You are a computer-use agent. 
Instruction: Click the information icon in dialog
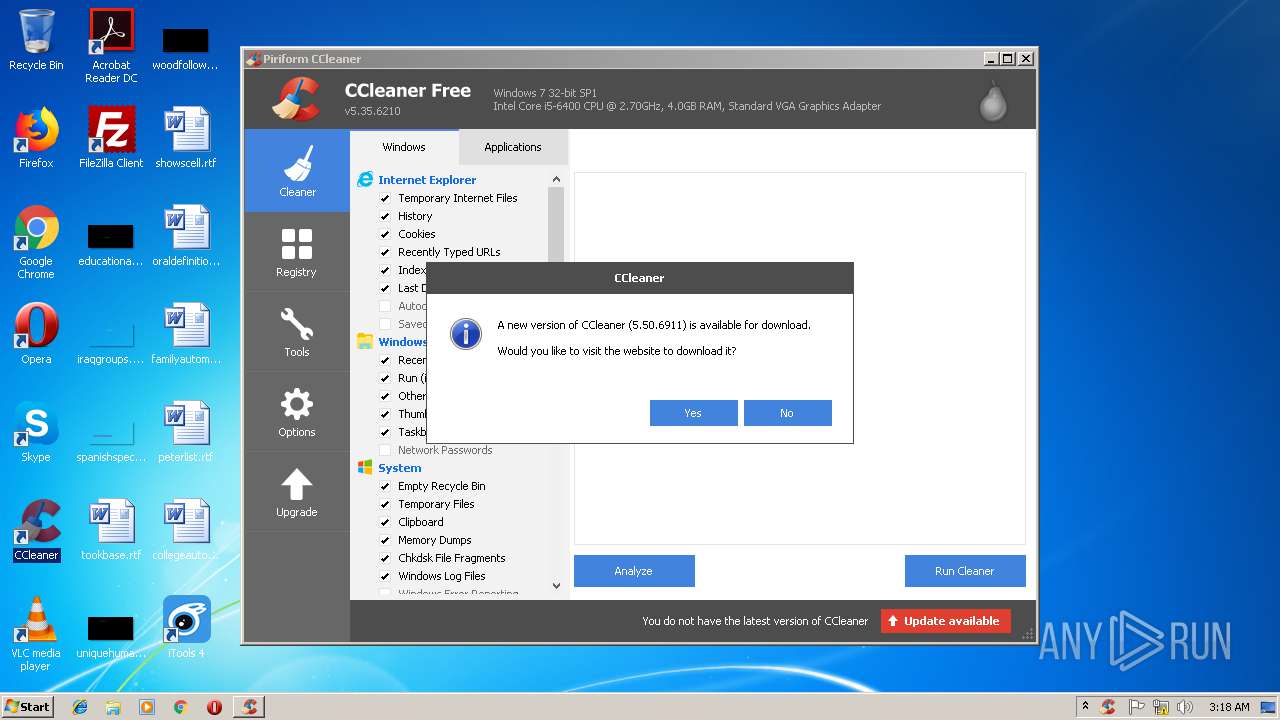click(466, 334)
